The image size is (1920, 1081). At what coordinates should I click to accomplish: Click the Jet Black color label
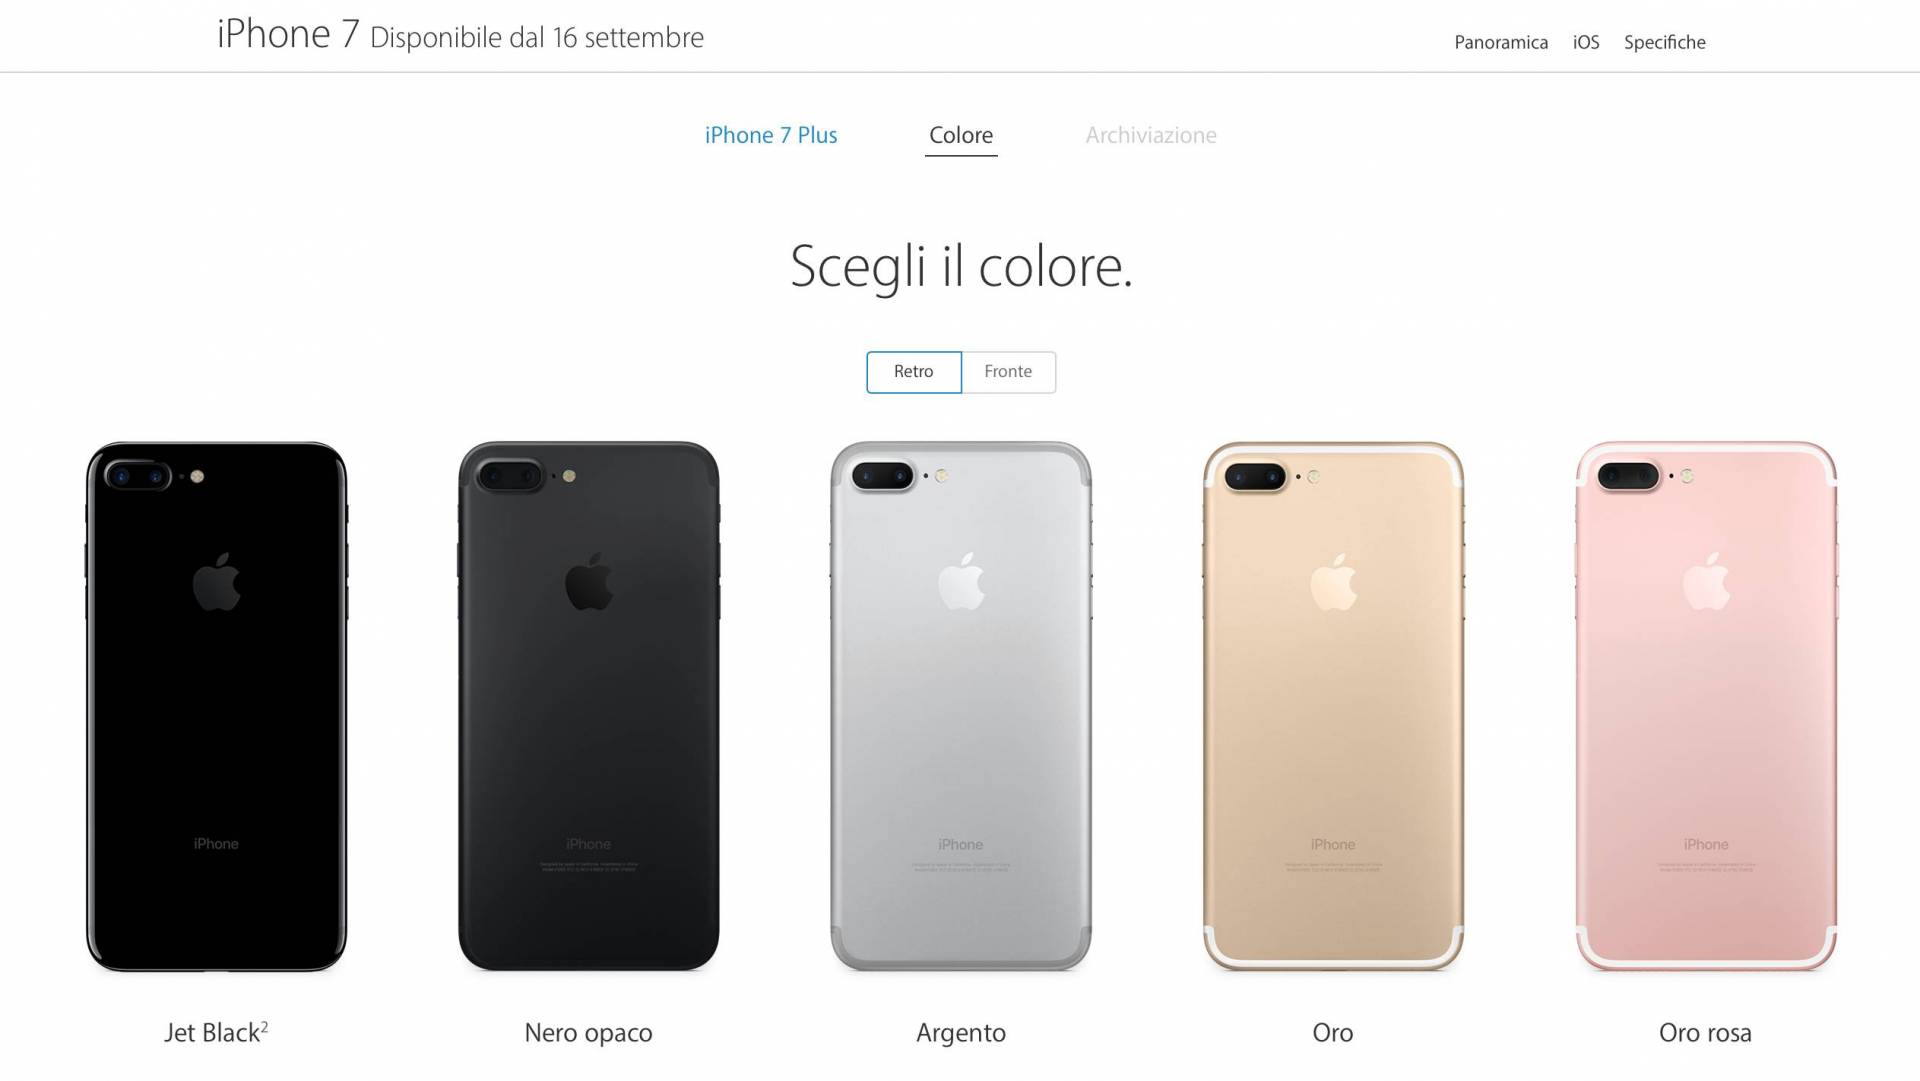212,1033
